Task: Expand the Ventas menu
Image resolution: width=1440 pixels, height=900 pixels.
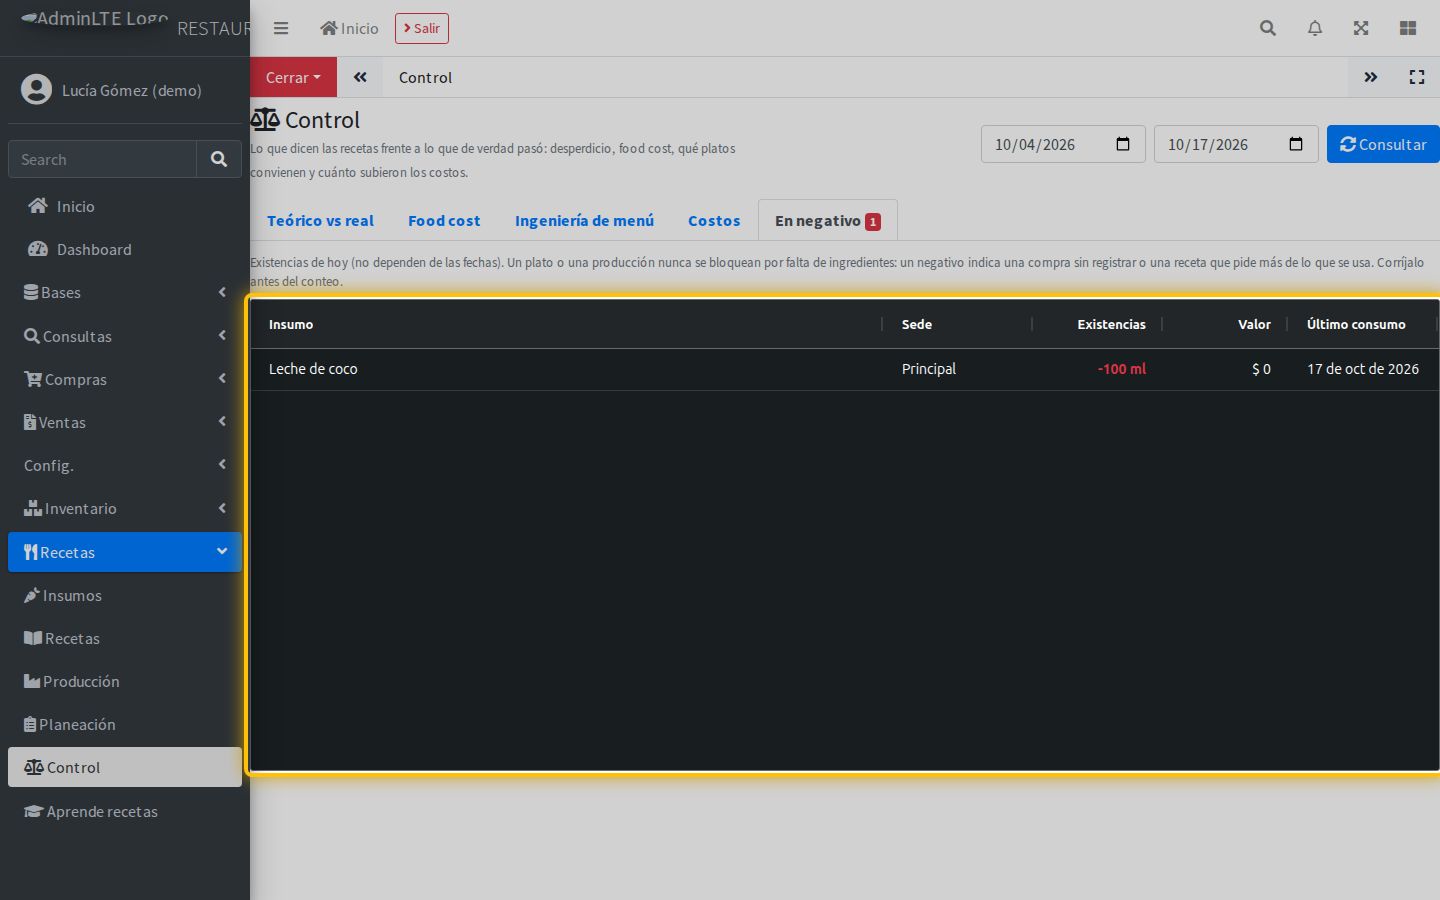Action: [125, 422]
